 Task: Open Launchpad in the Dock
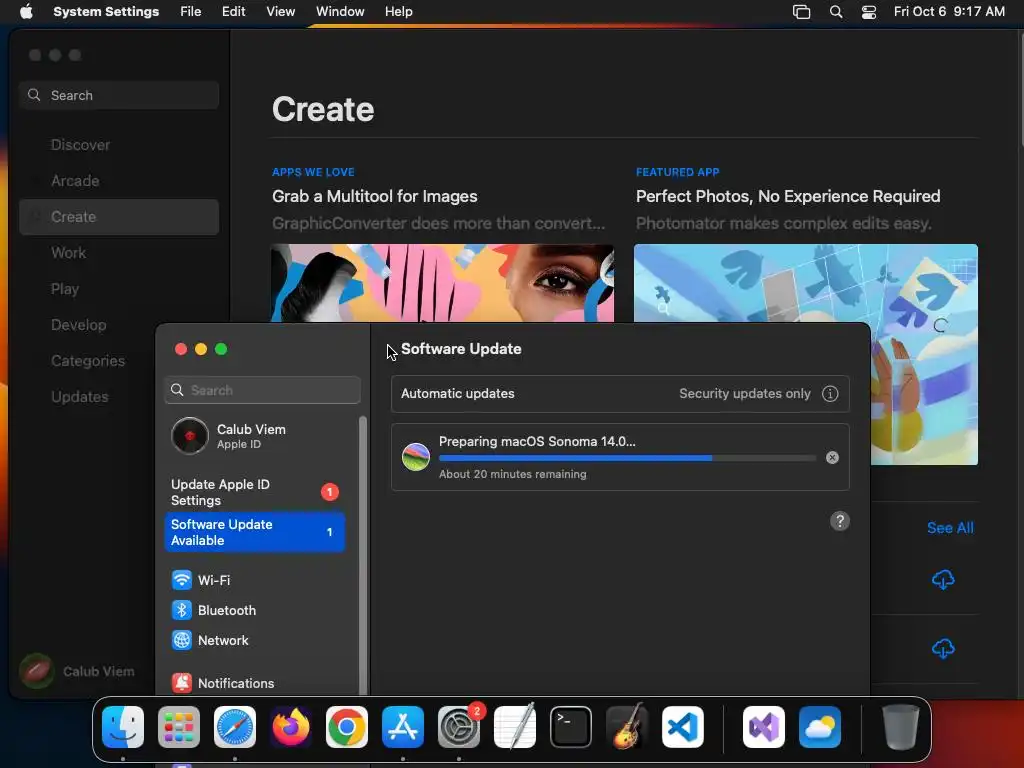[x=179, y=727]
